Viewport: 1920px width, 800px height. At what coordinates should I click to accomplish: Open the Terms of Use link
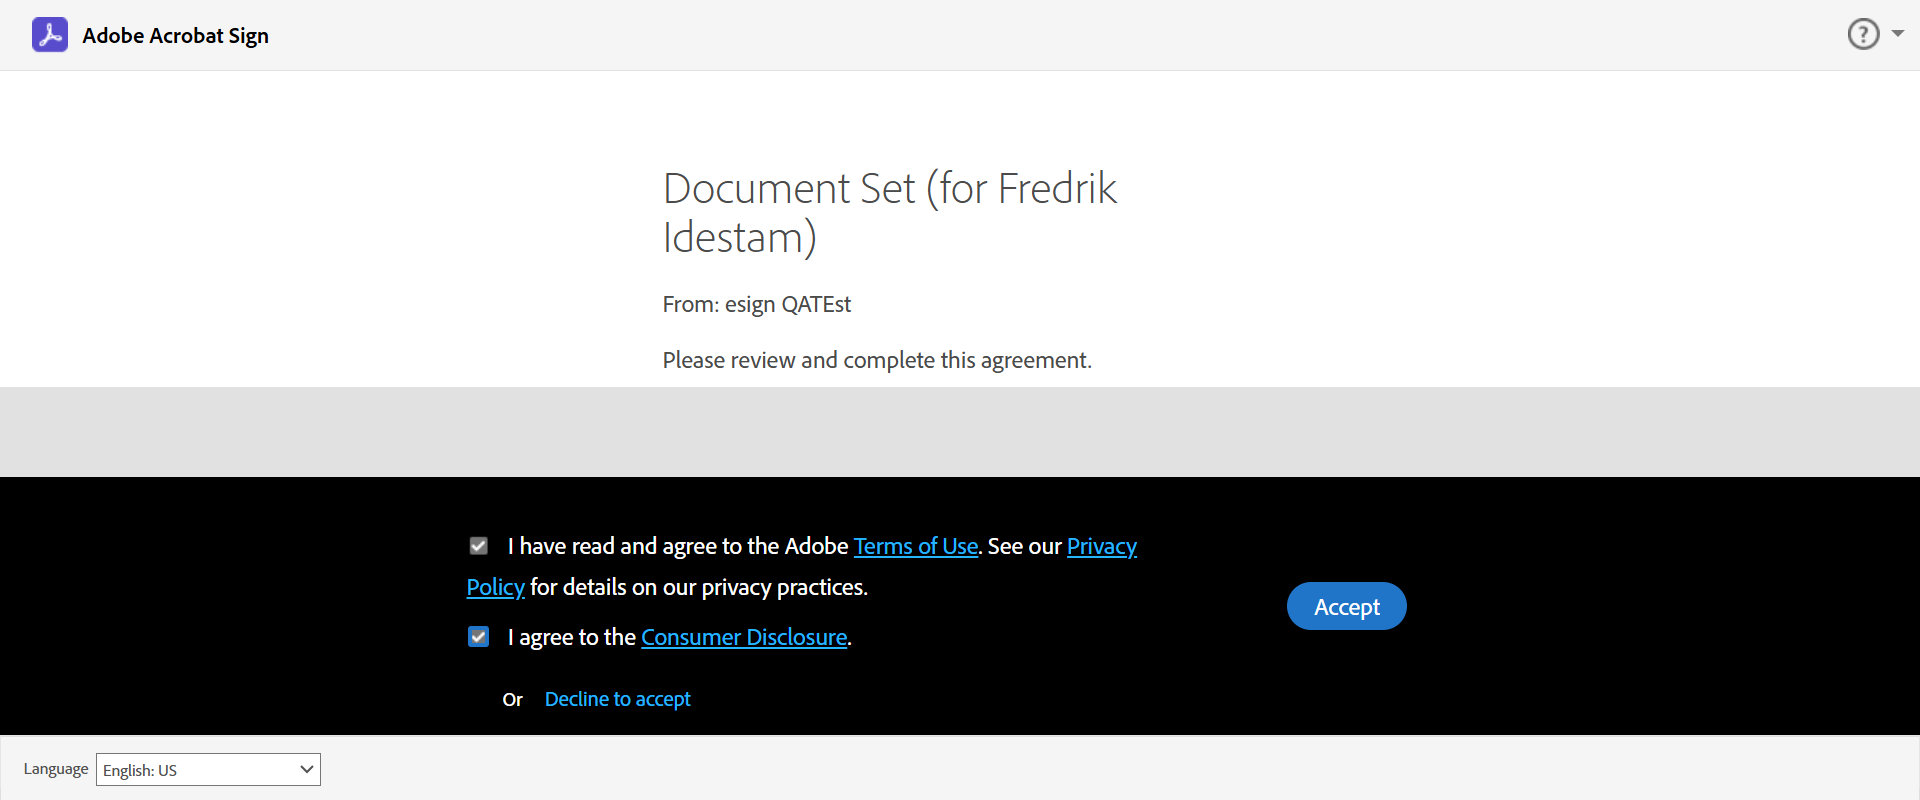point(915,546)
